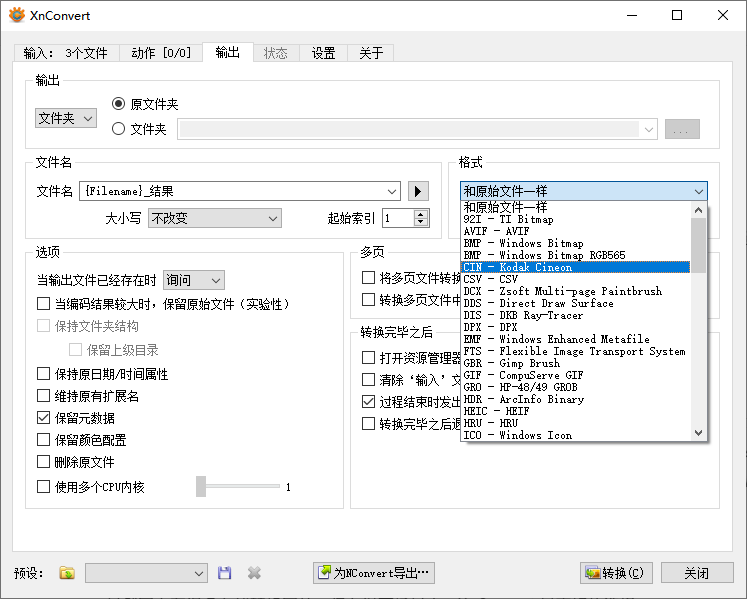Switch to the 输入: 3个文件 tab
The width and height of the screenshot is (747, 599).
click(x=66, y=53)
